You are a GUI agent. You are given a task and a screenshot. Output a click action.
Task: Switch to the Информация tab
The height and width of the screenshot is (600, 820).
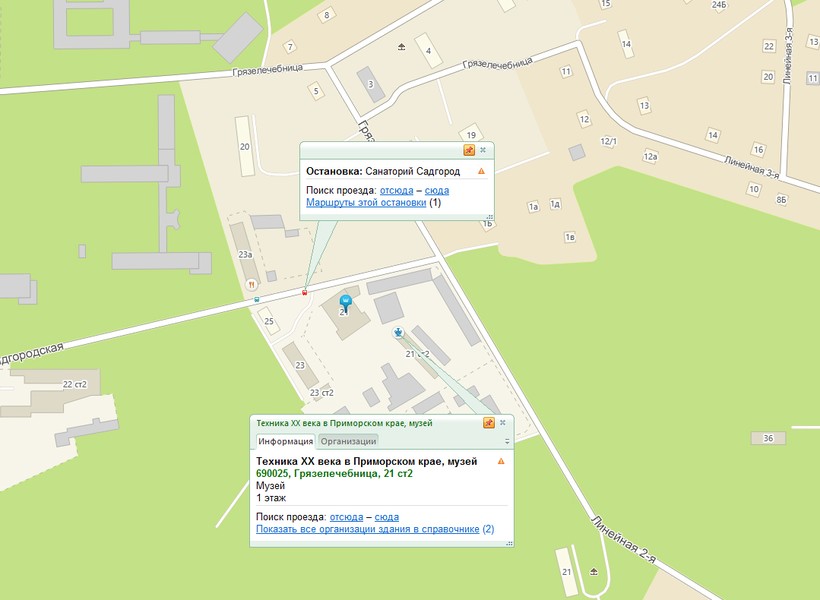click(286, 441)
